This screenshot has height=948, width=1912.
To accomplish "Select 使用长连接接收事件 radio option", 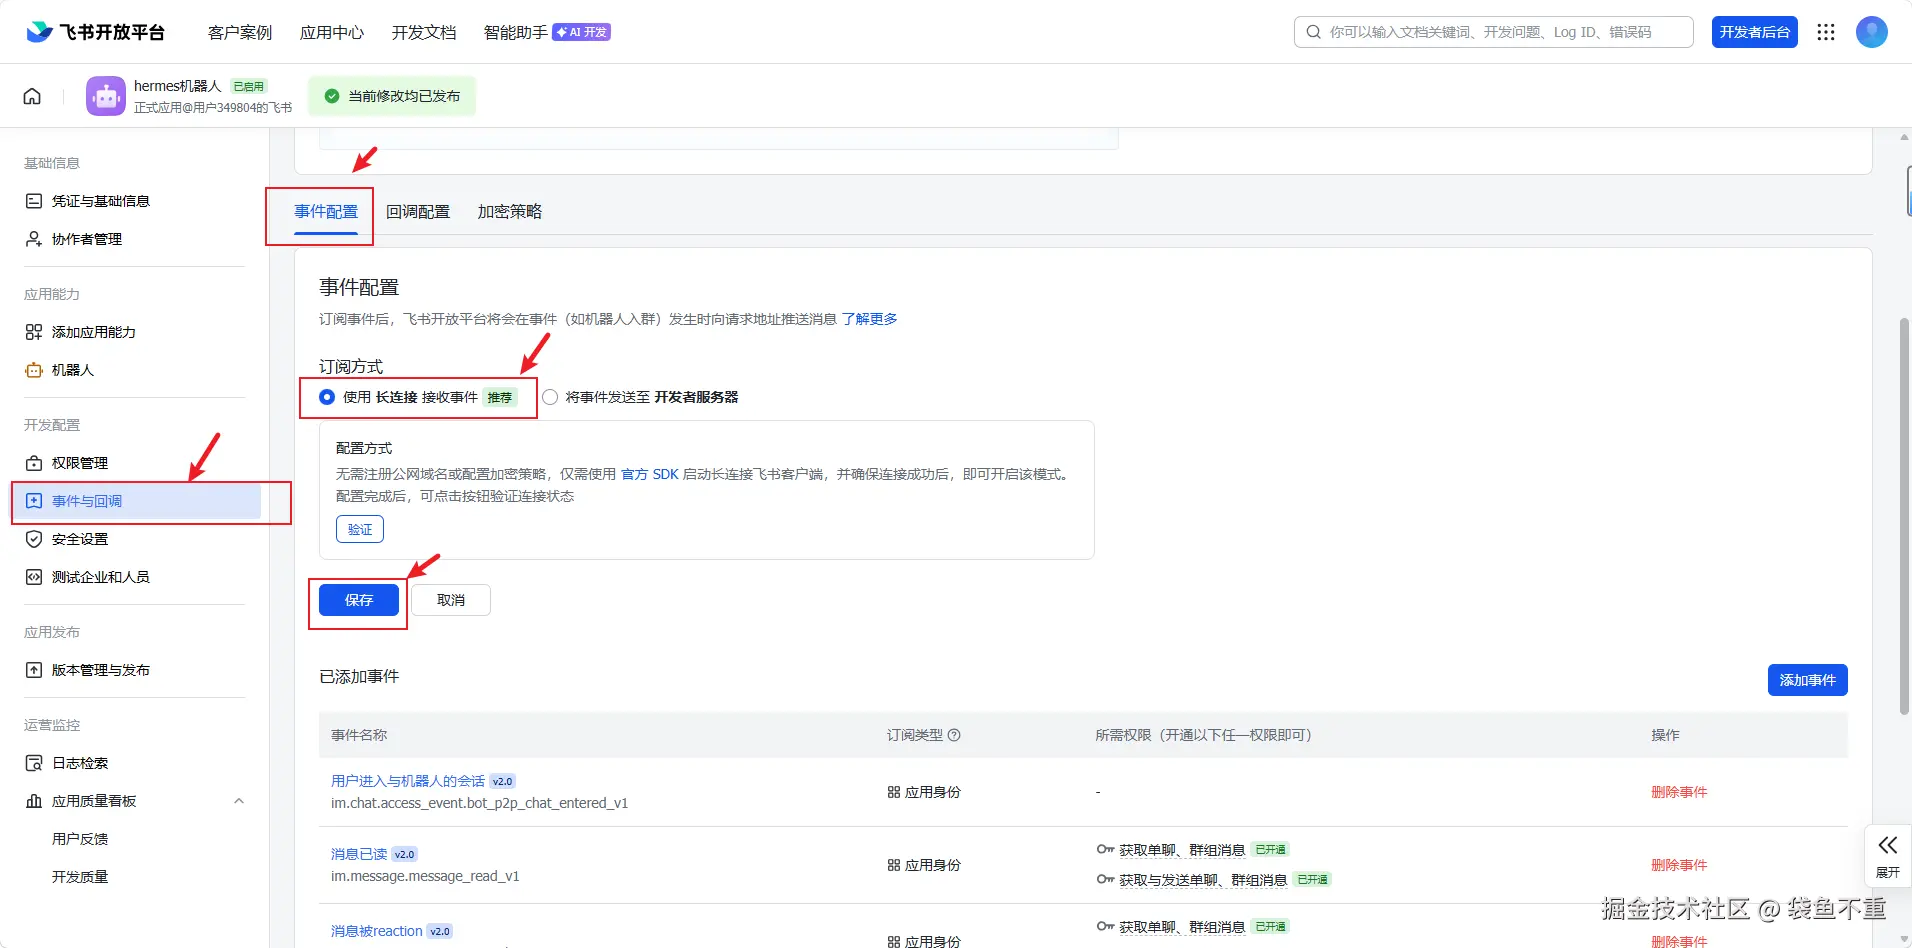I will tap(327, 397).
